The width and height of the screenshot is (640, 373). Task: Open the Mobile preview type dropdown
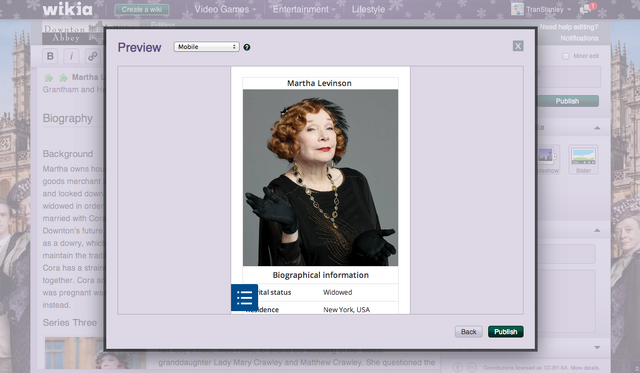(206, 47)
